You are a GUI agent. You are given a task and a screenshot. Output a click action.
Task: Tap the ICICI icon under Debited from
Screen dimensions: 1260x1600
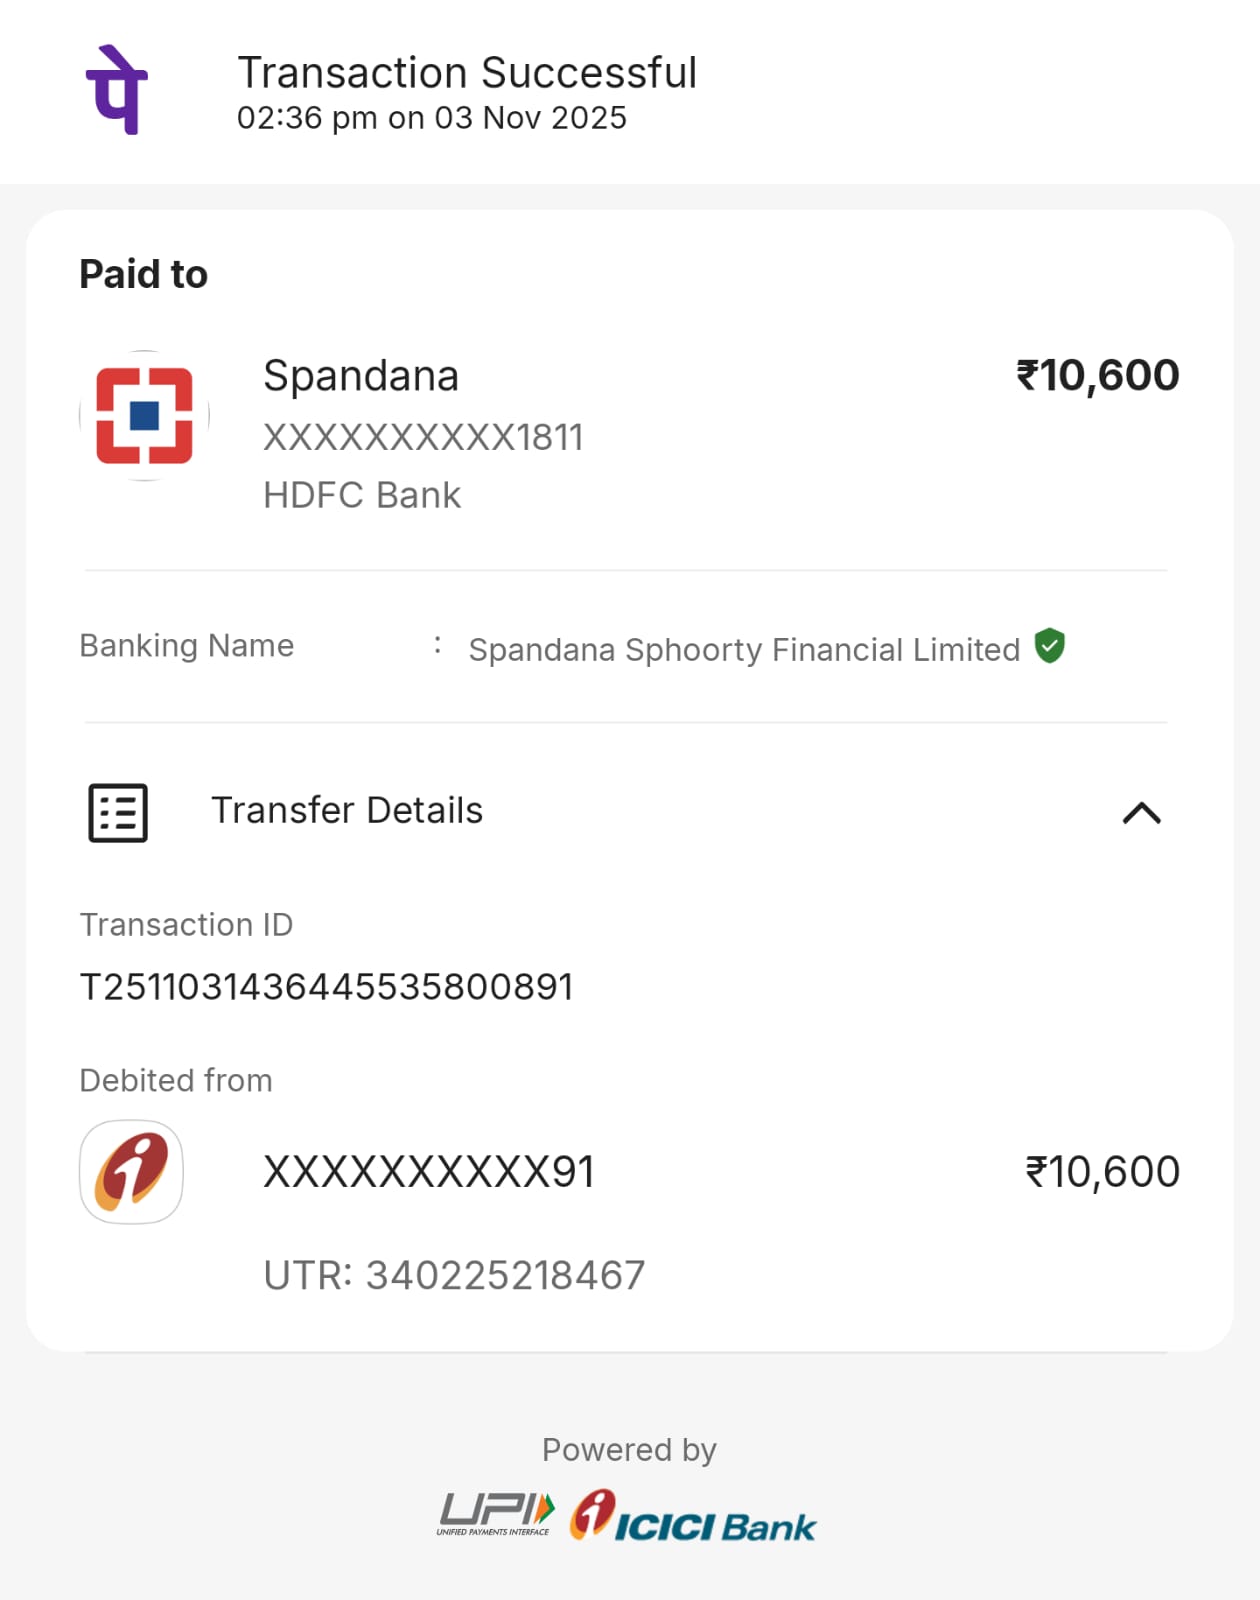point(131,1171)
